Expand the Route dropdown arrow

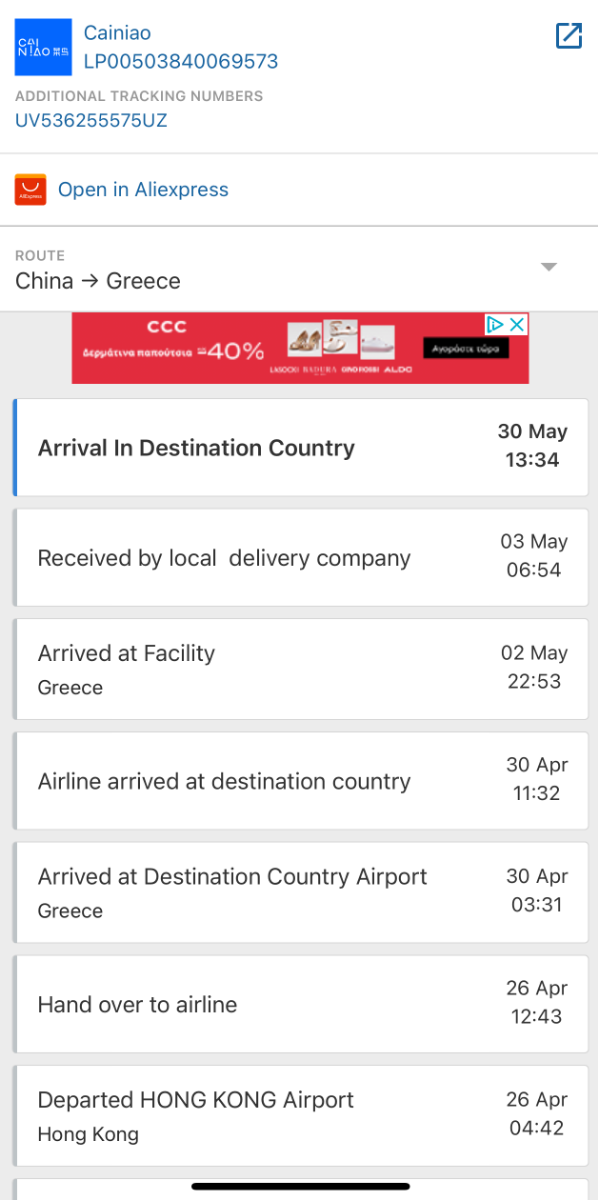(x=548, y=267)
